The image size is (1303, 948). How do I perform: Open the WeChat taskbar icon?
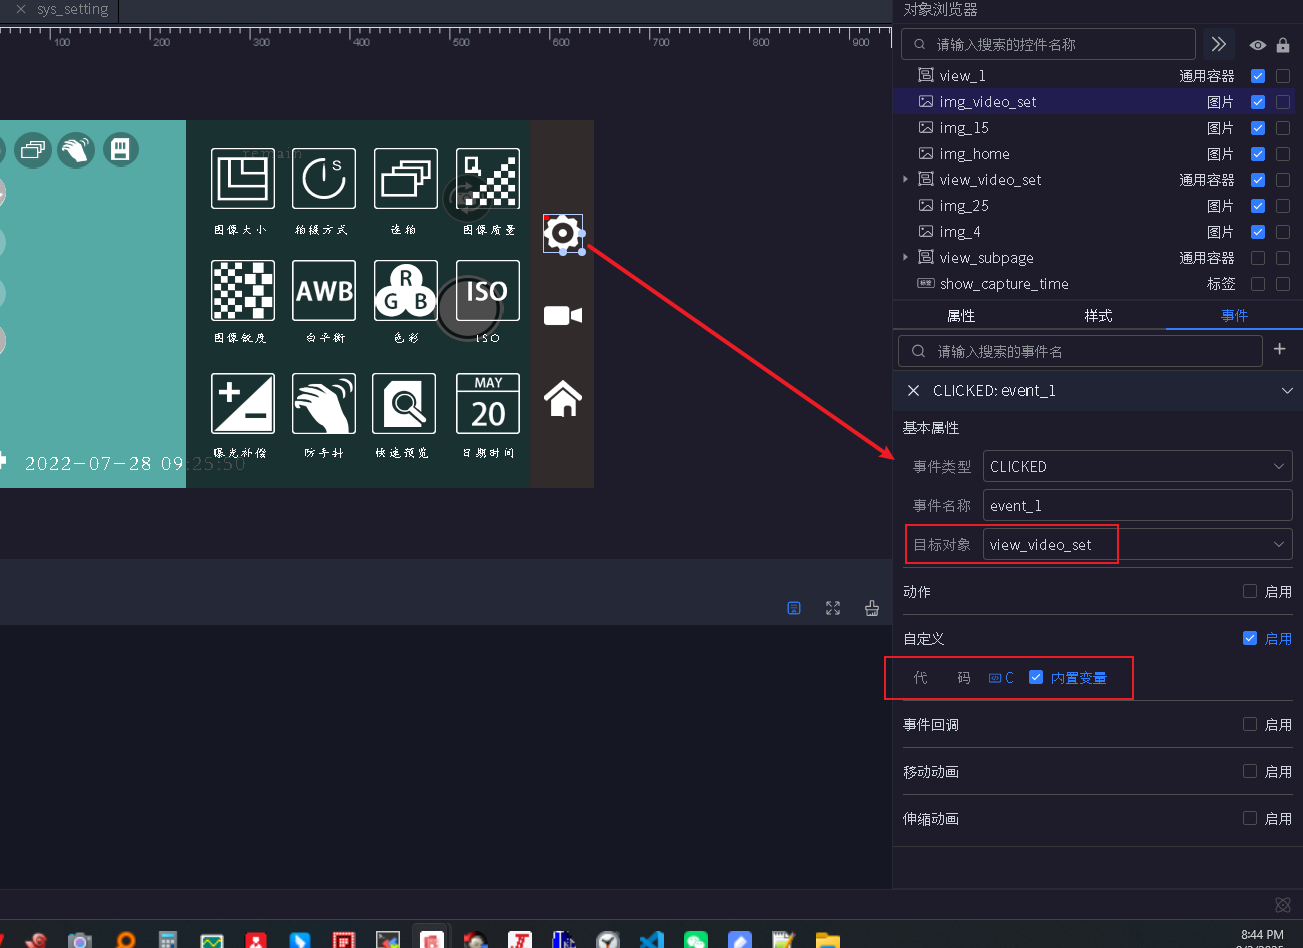696,941
